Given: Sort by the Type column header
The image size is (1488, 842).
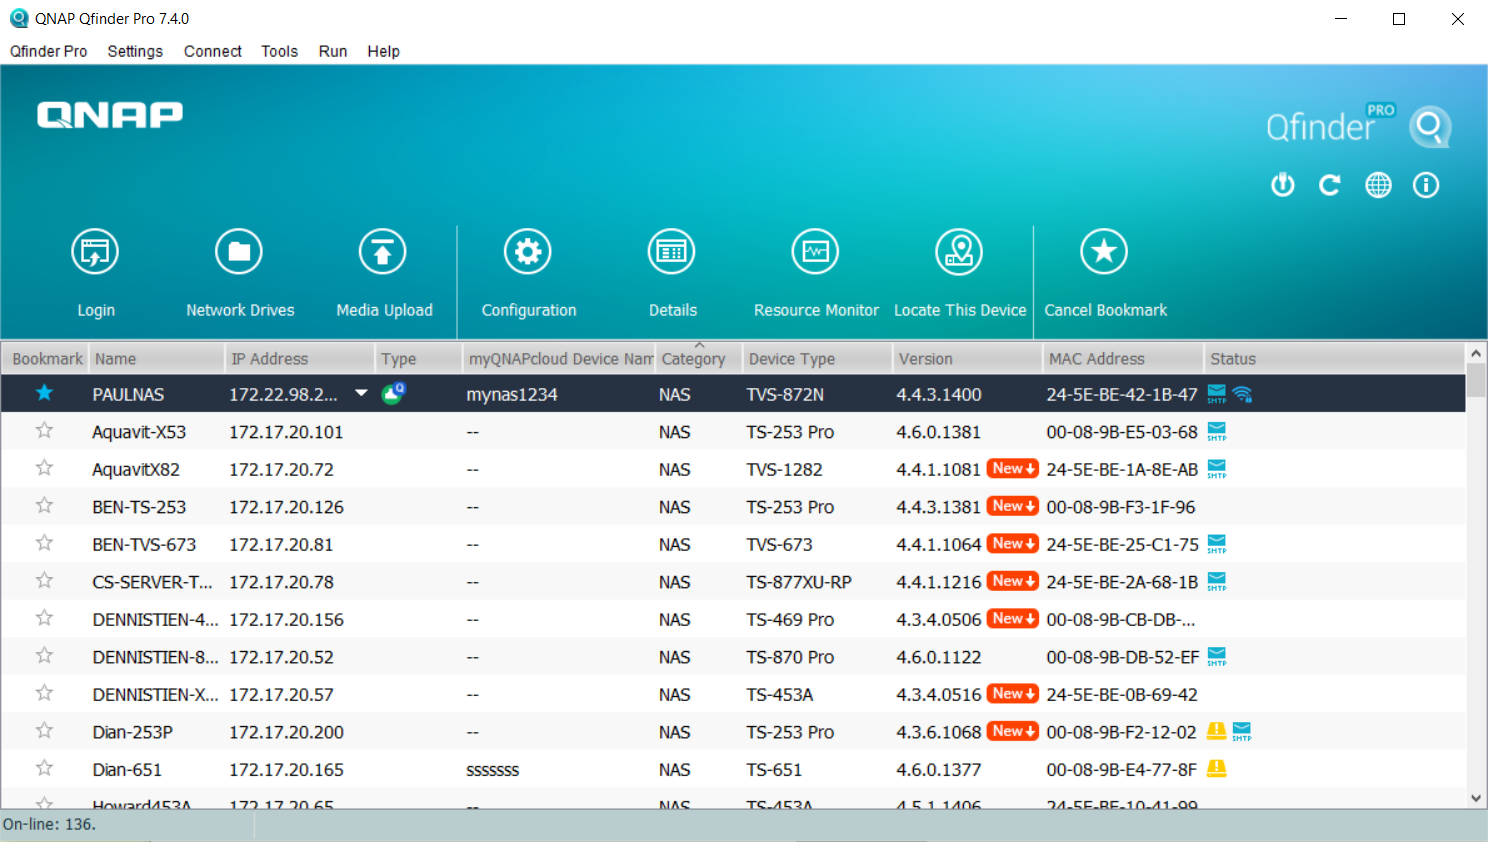Looking at the screenshot, I should pos(419,358).
